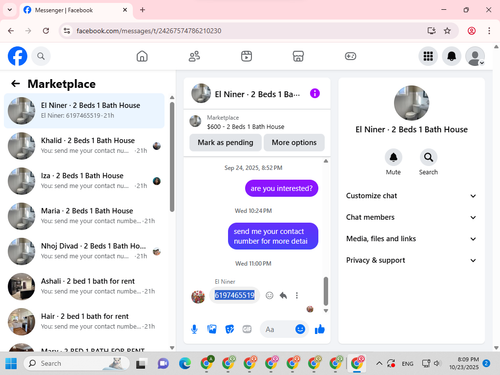500x375 pixels.
Task: Open Task View on taskbar
Action: point(141,363)
